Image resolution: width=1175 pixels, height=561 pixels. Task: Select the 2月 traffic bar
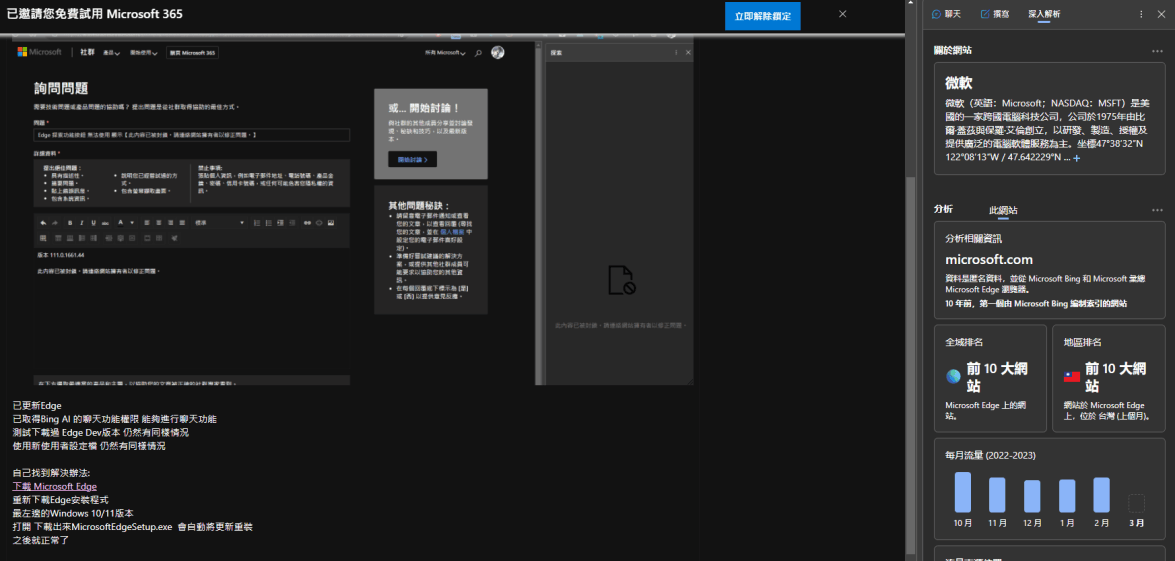tap(1102, 495)
